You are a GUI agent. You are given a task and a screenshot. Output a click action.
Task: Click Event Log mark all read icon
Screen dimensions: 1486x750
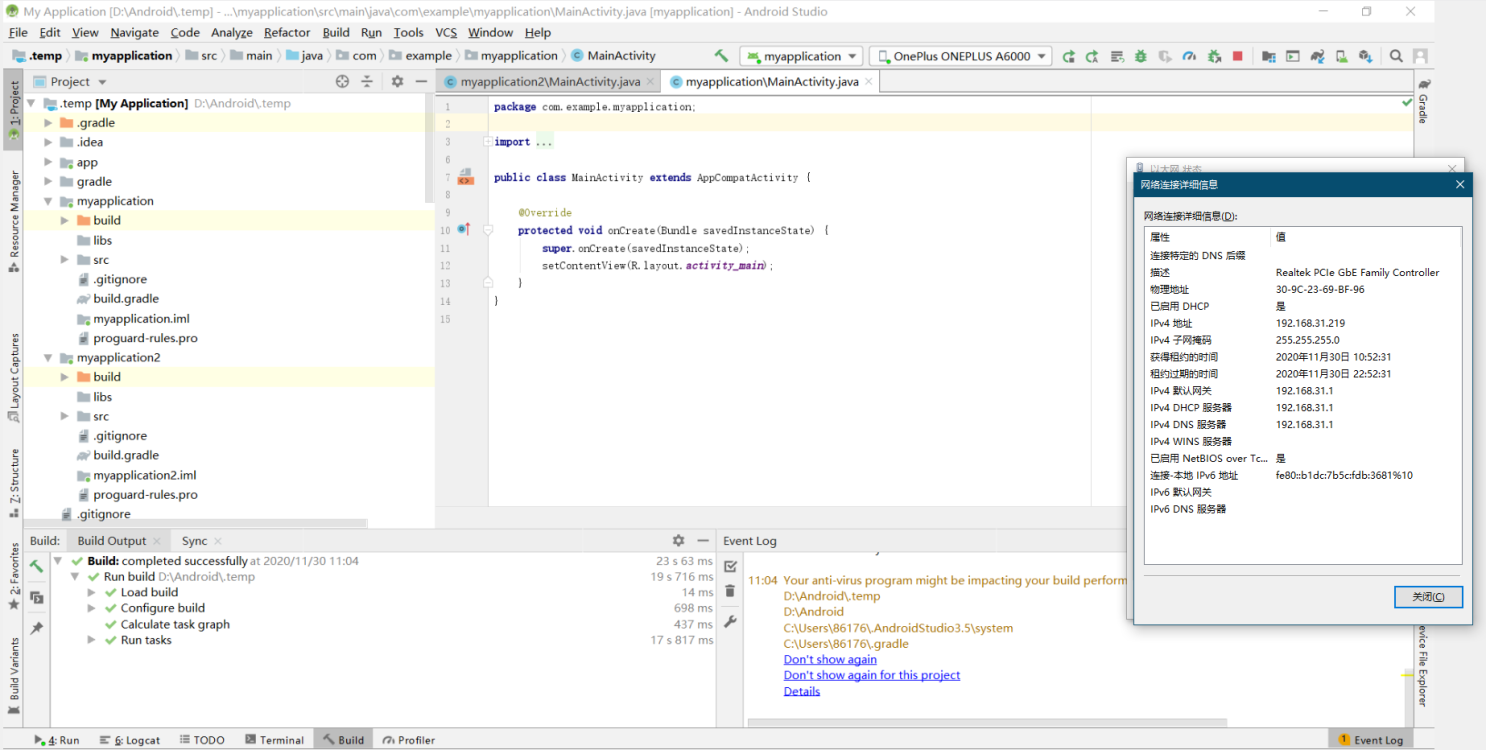pyautogui.click(x=730, y=566)
